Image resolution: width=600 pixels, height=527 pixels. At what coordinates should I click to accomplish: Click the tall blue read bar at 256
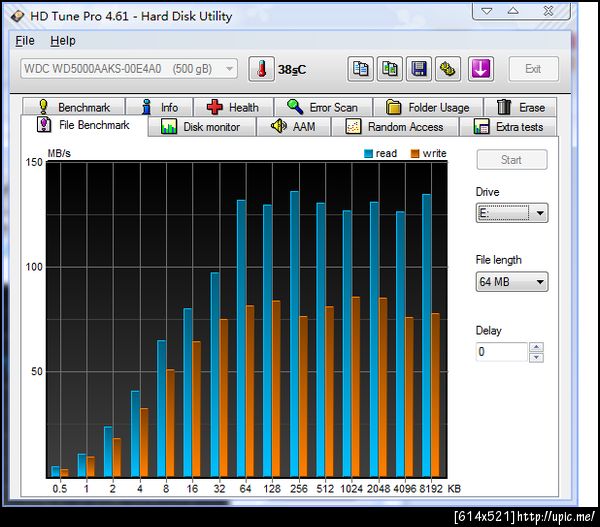(294, 334)
